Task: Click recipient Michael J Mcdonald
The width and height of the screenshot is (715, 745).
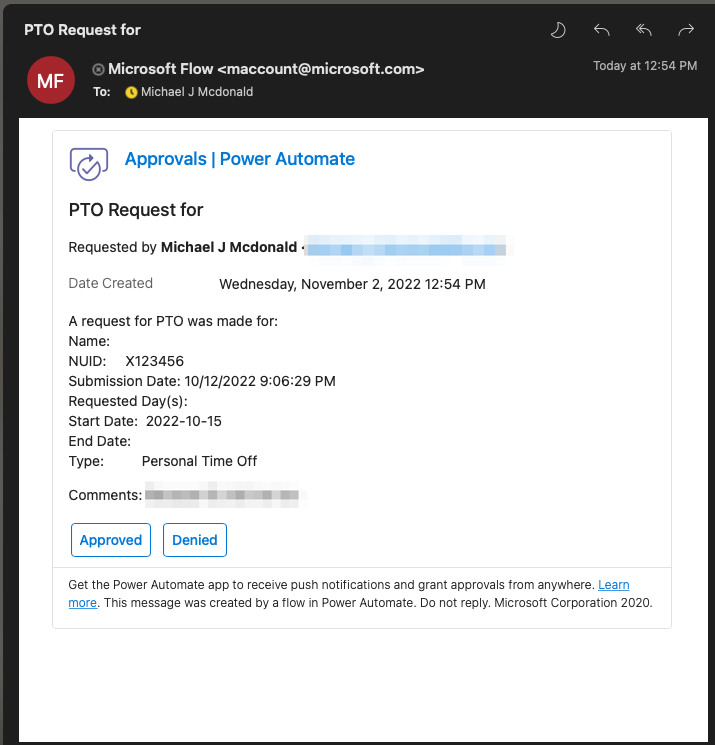Action: 197,92
